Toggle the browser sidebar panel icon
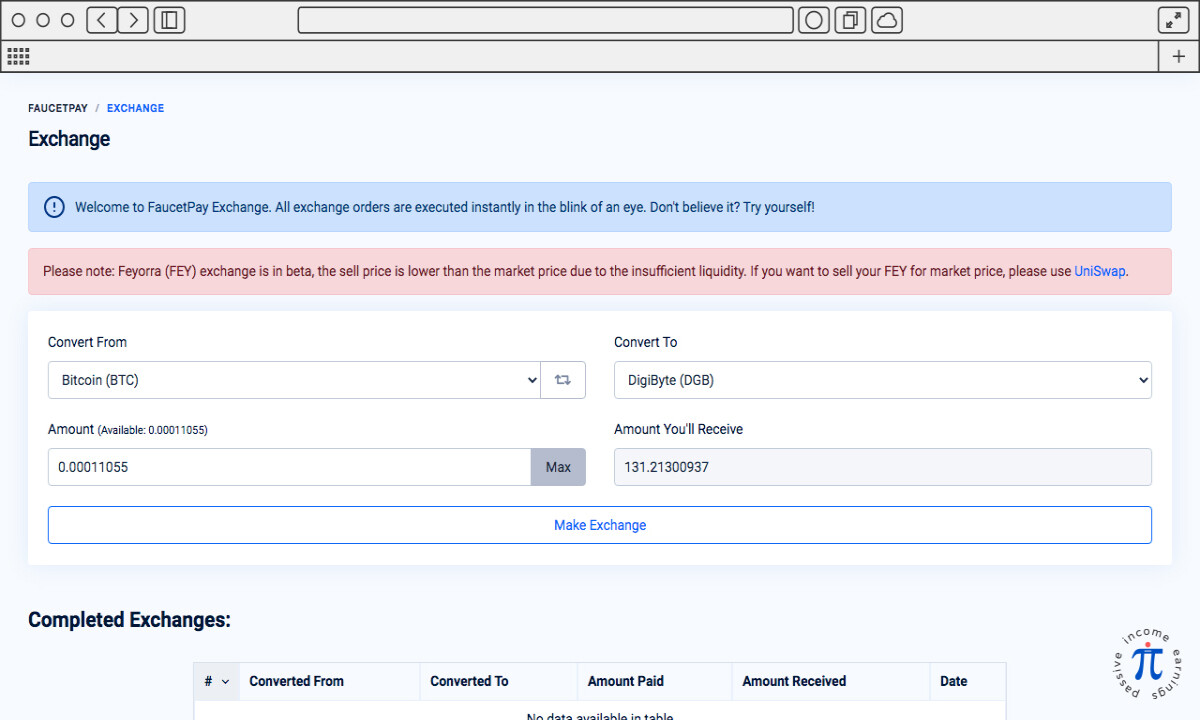 169,20
